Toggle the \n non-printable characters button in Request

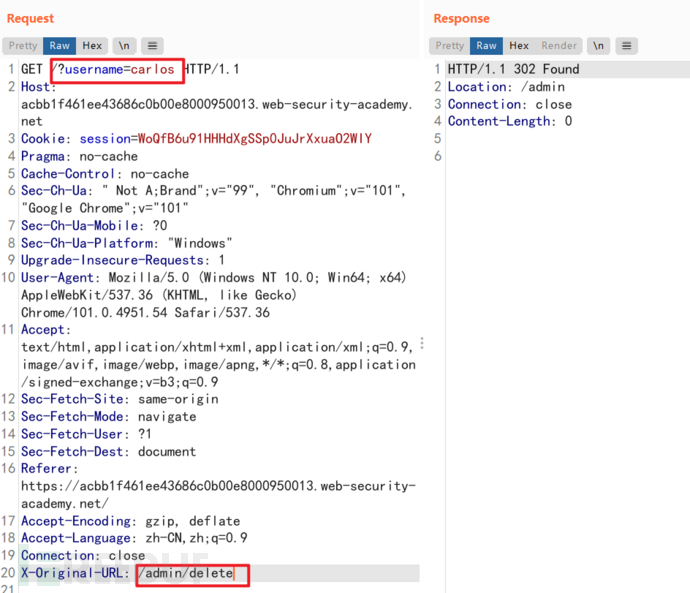pos(124,46)
